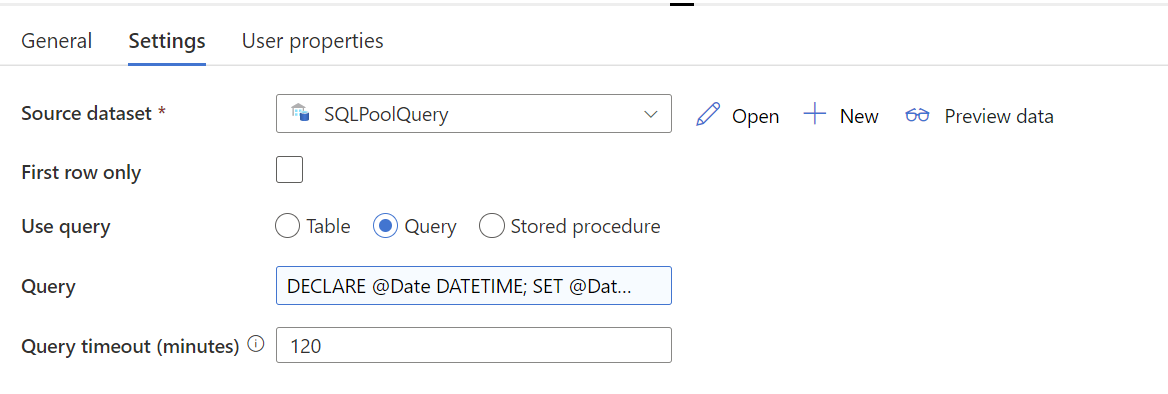
Task: Click the glasses icon for Preview data
Action: (x=917, y=115)
